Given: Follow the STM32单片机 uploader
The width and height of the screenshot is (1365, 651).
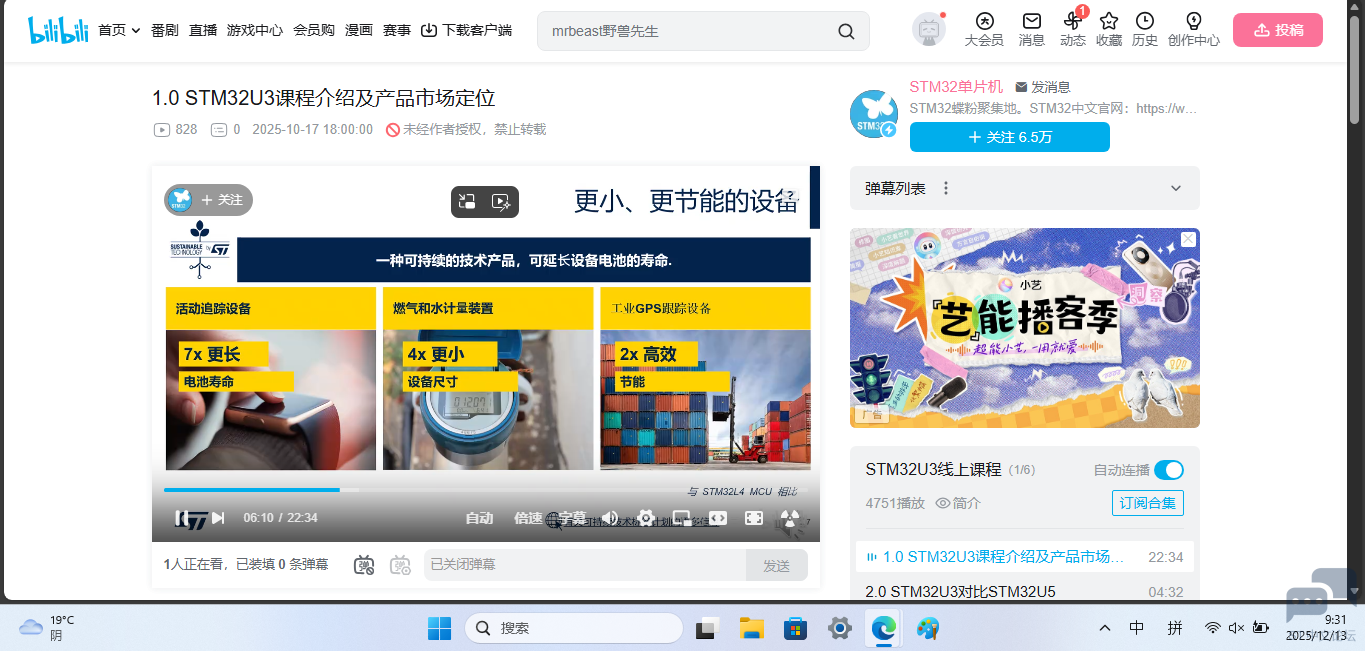Looking at the screenshot, I should point(1009,137).
